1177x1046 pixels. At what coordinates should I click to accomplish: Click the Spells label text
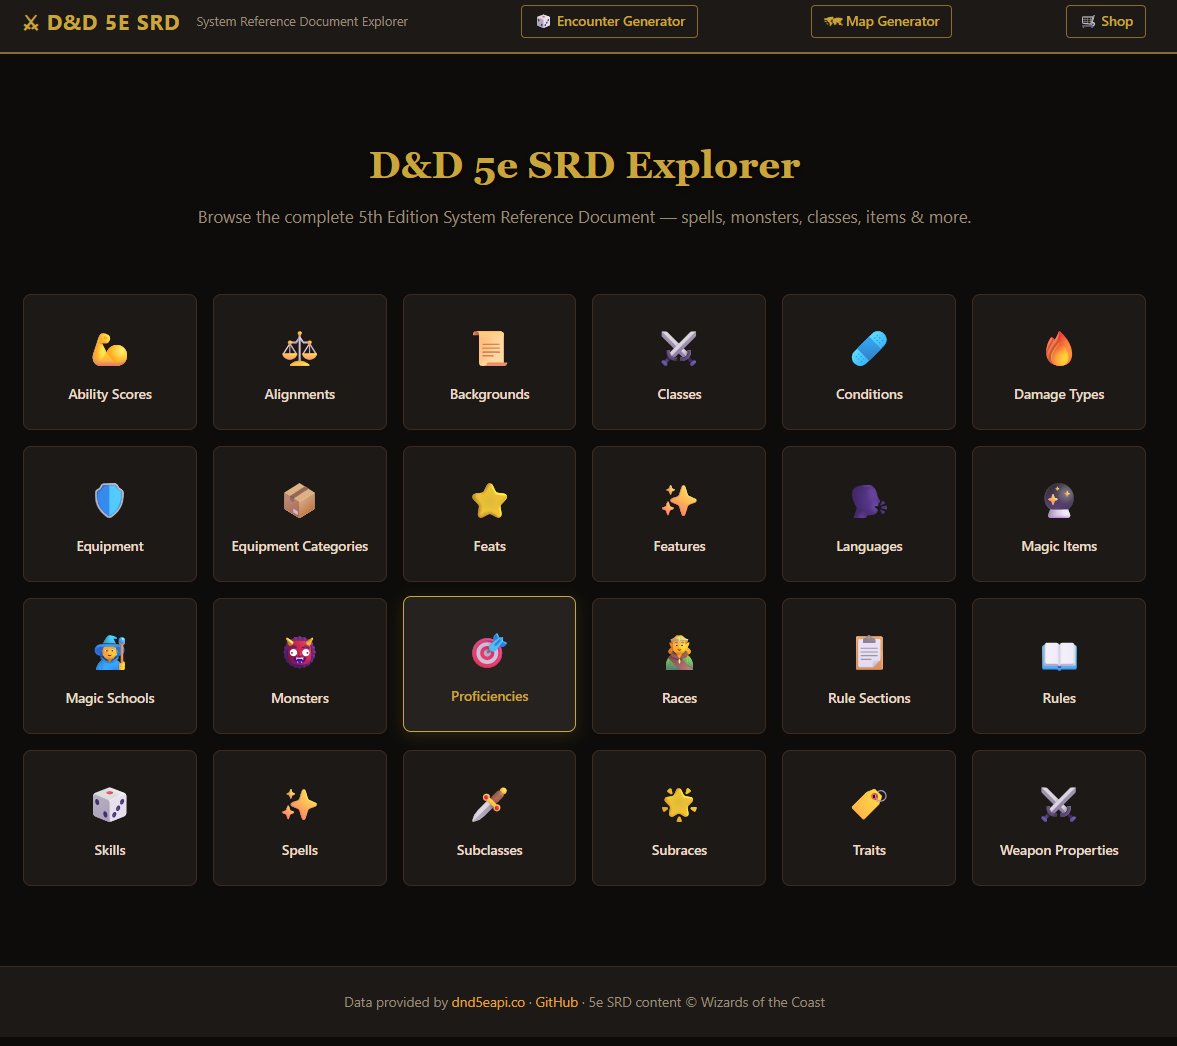[x=300, y=850]
